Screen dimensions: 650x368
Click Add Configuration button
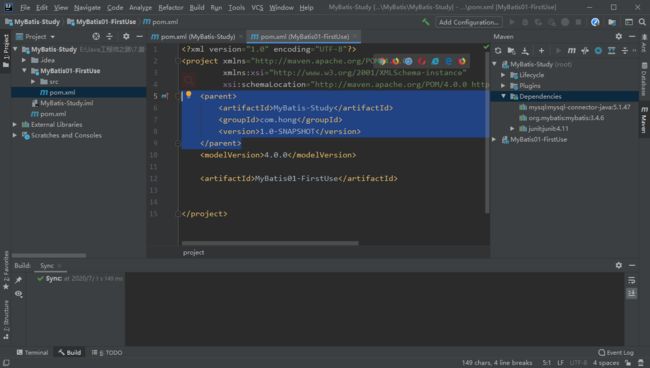pyautogui.click(x=469, y=22)
